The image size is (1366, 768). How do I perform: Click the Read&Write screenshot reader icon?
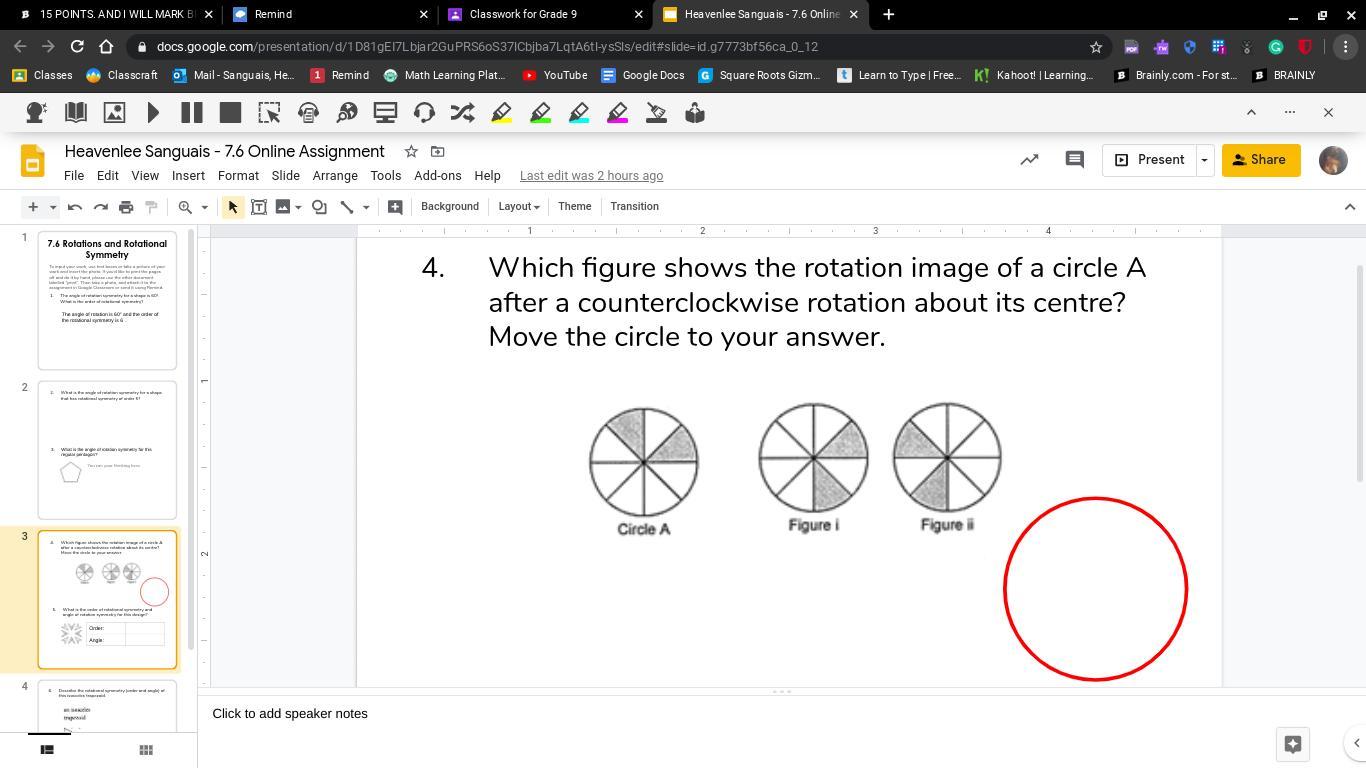tap(269, 113)
